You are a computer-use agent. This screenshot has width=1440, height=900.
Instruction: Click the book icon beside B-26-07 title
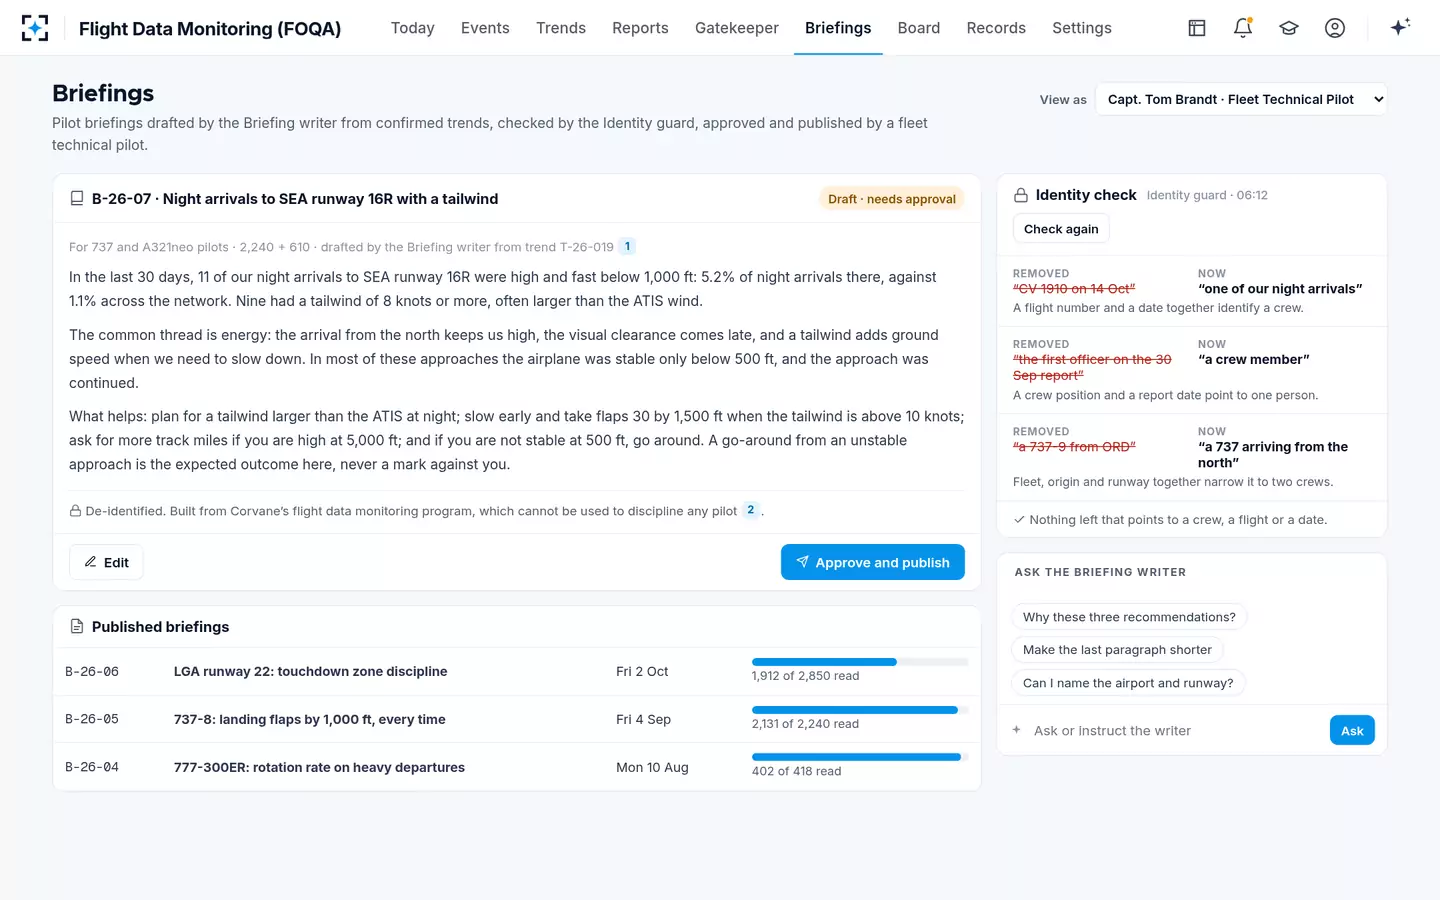click(x=77, y=199)
